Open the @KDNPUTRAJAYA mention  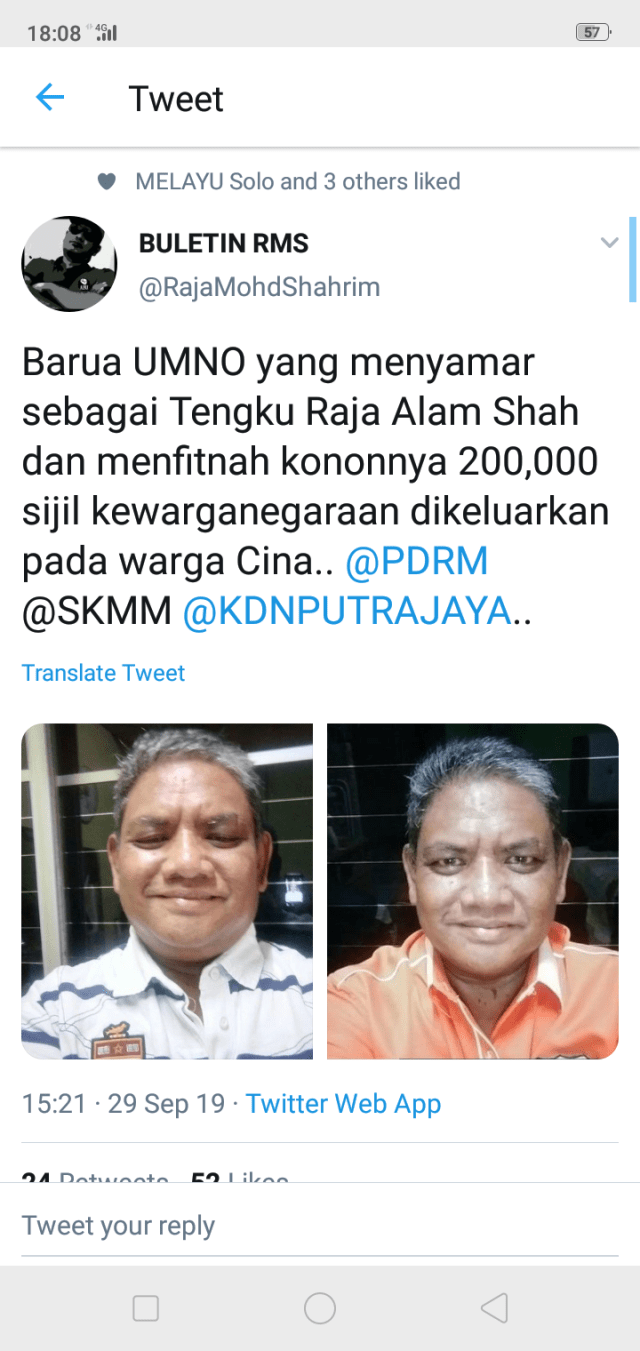coord(347,611)
